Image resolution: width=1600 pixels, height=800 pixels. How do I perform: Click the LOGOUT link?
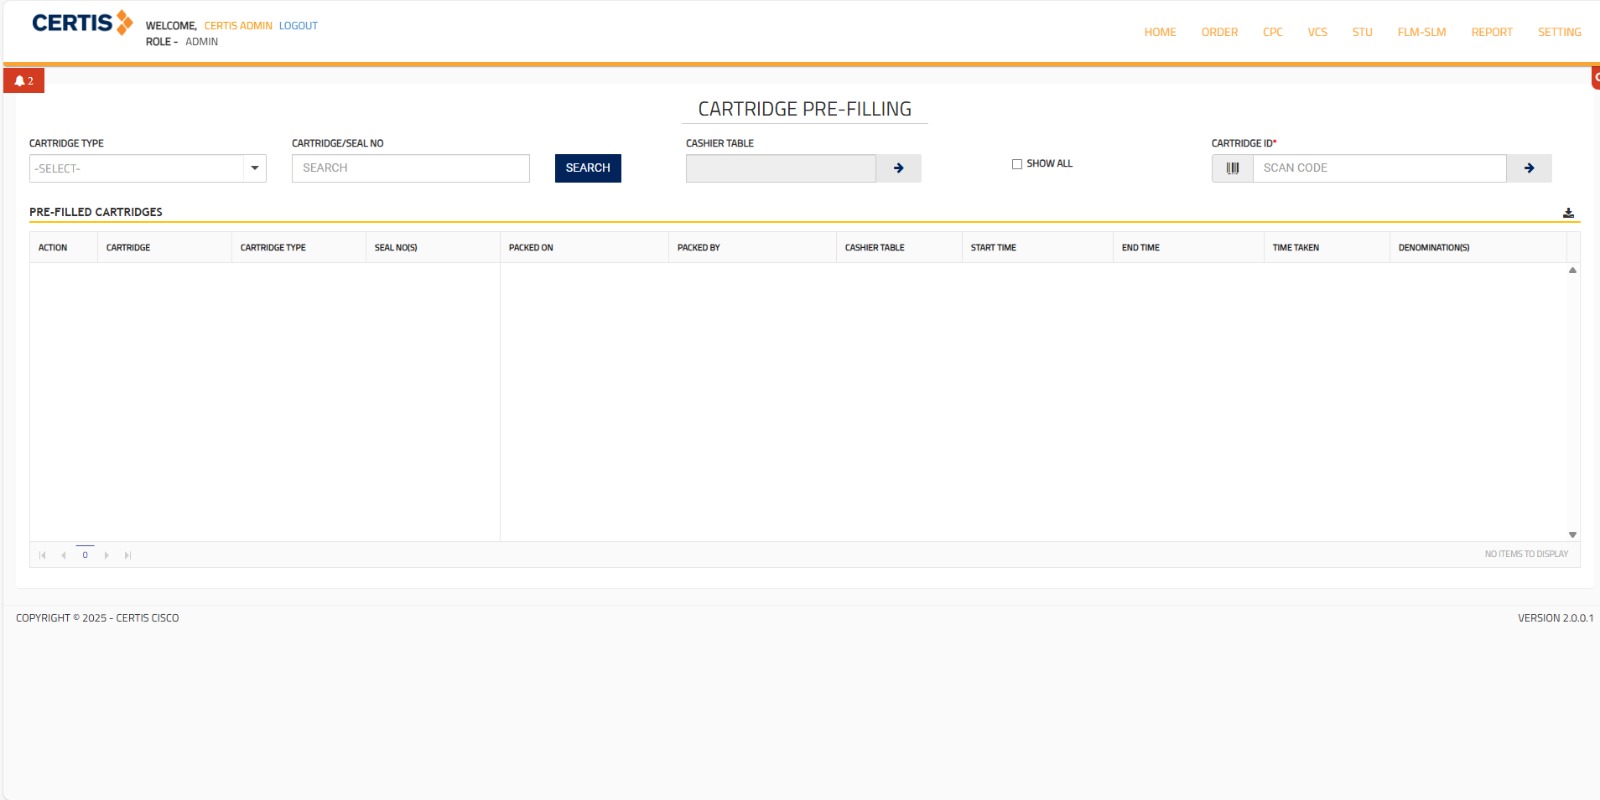[298, 26]
